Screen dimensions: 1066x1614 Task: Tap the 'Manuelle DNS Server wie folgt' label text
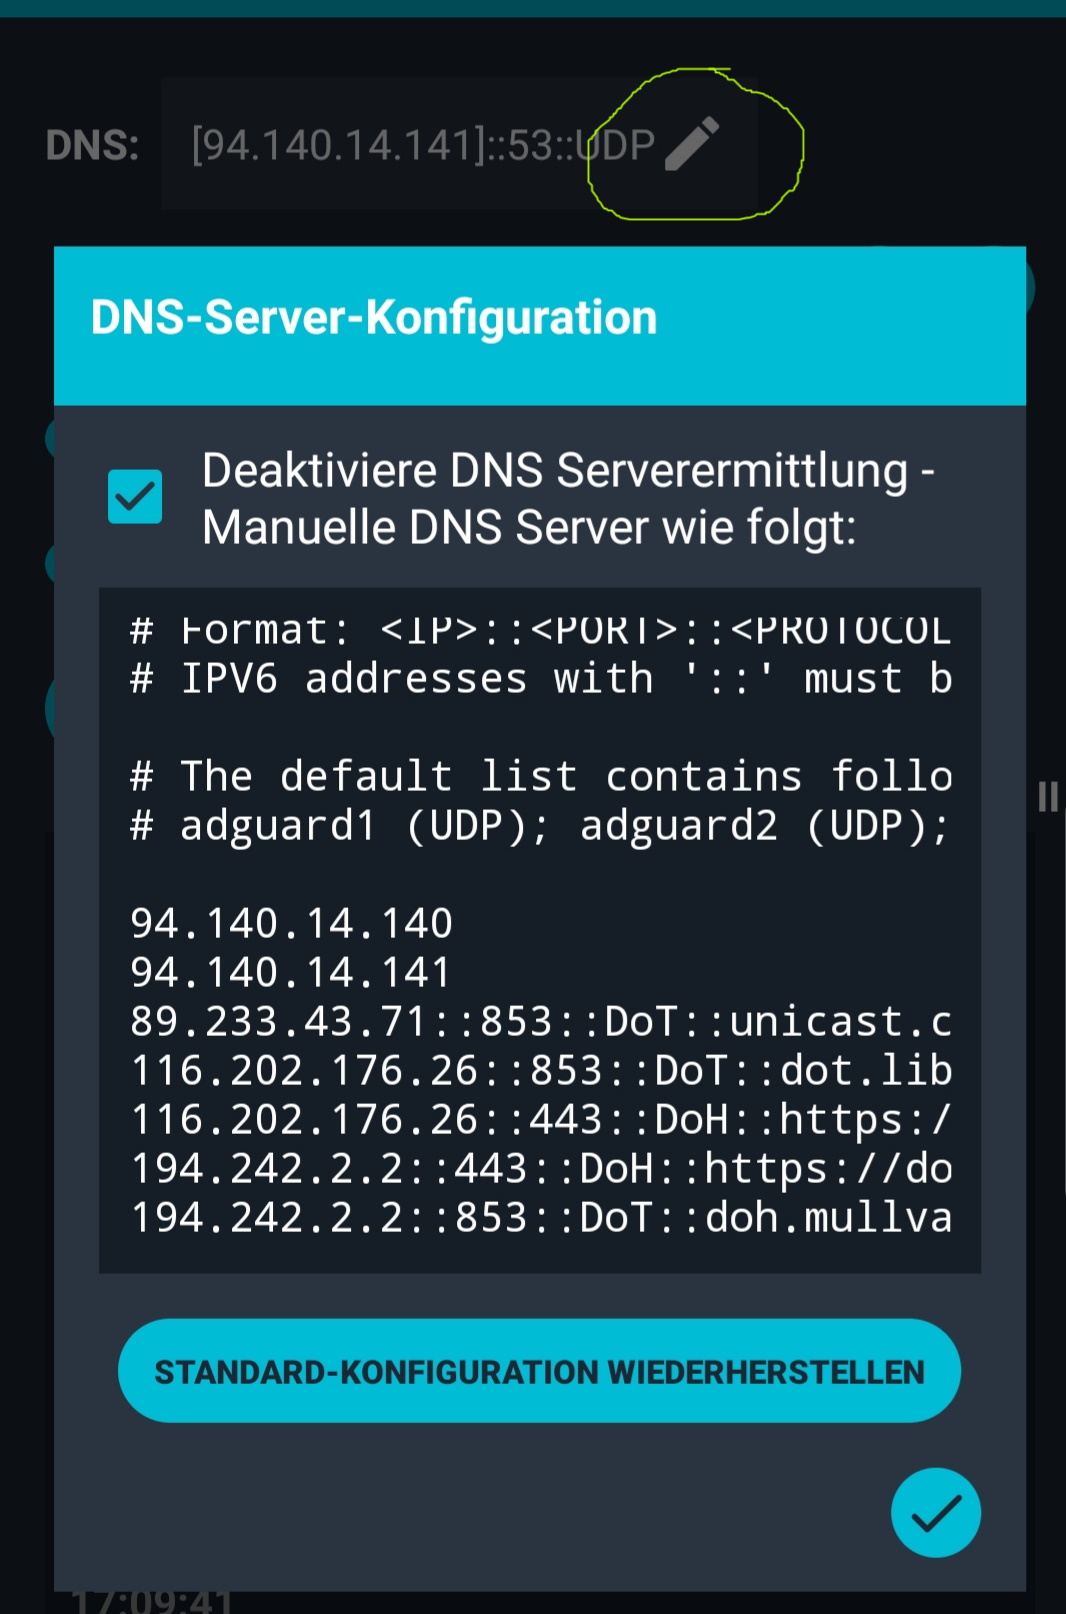(x=529, y=527)
